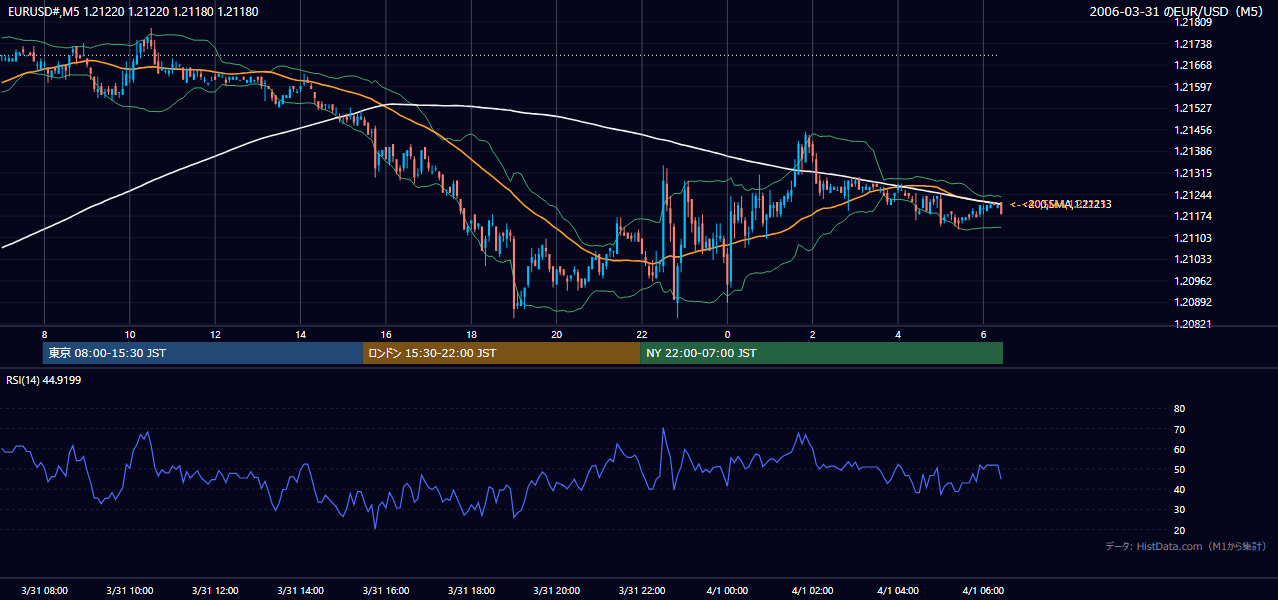Click RSI scale value 50

coord(1179,469)
